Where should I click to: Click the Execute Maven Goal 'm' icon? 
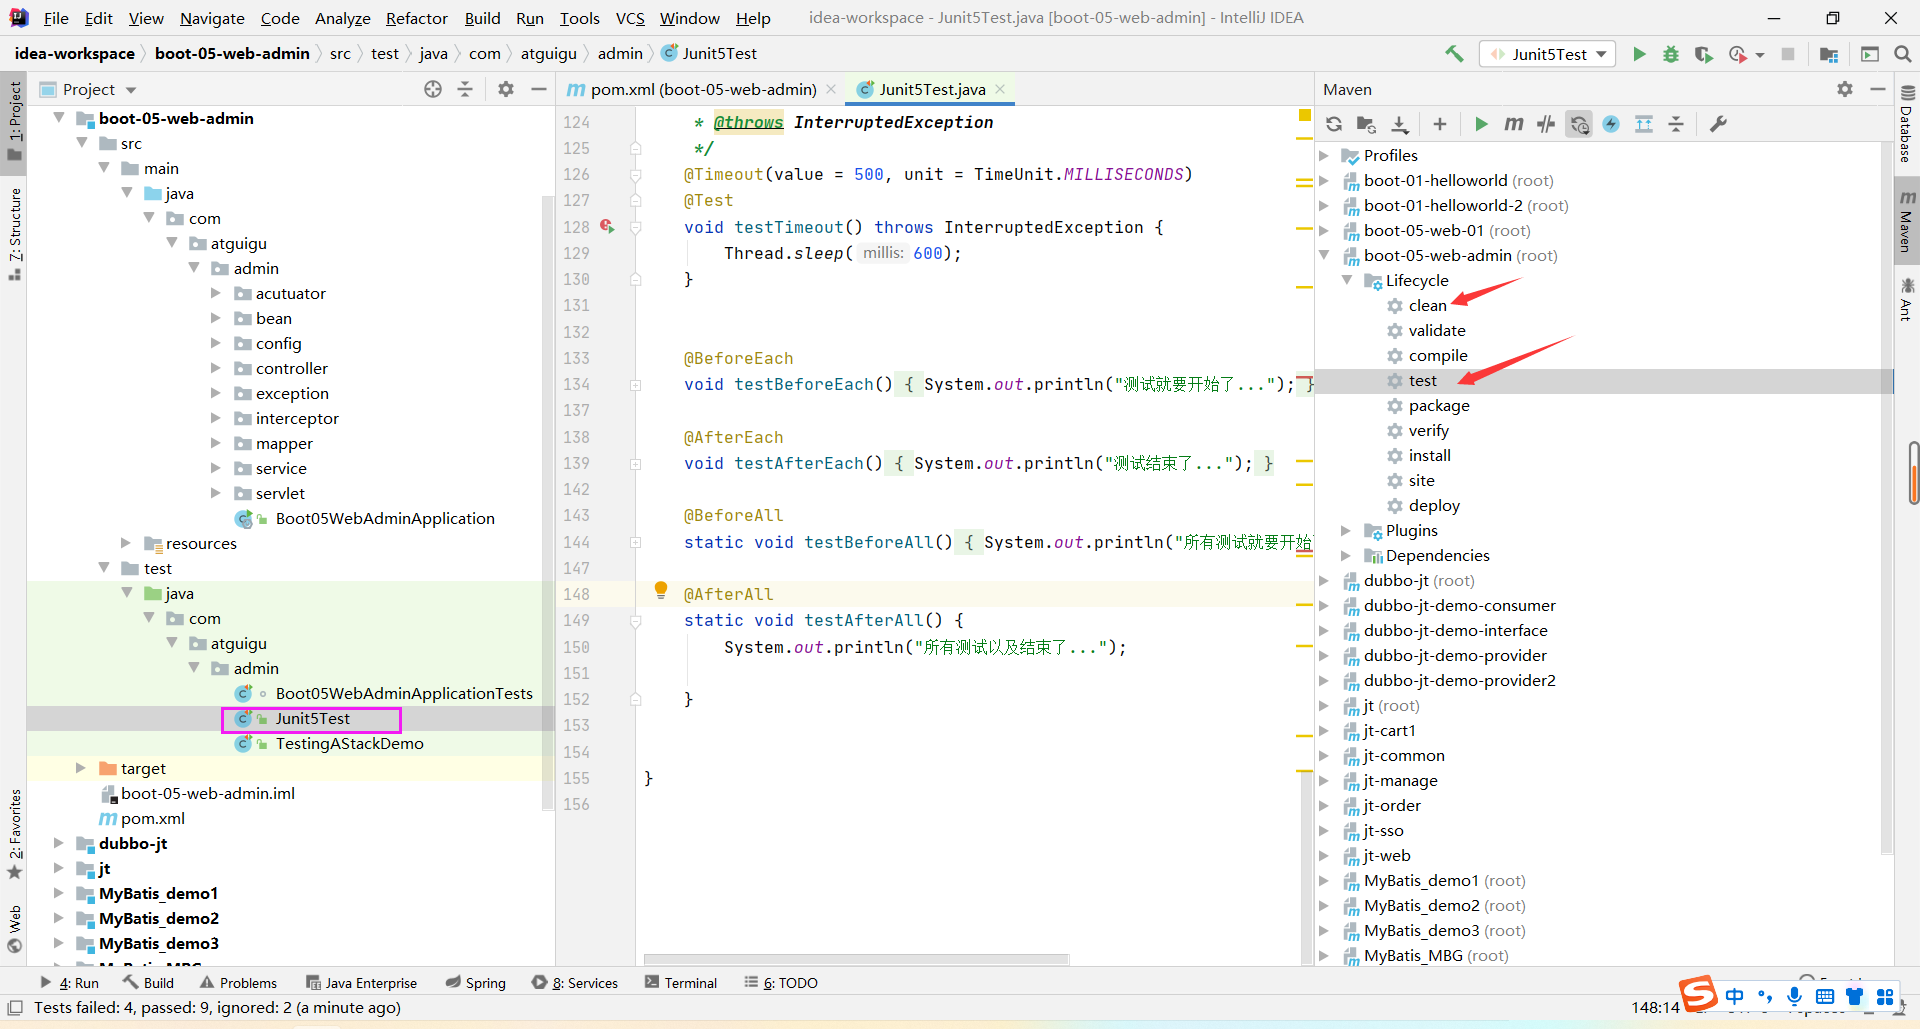click(1514, 124)
